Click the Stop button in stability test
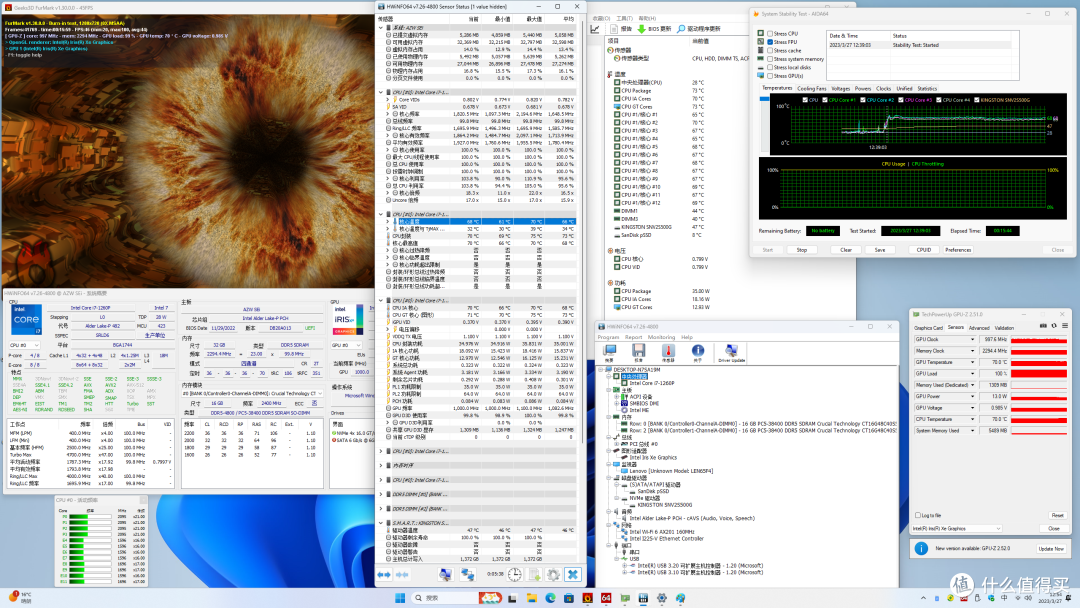This screenshot has width=1080, height=608. click(x=802, y=250)
